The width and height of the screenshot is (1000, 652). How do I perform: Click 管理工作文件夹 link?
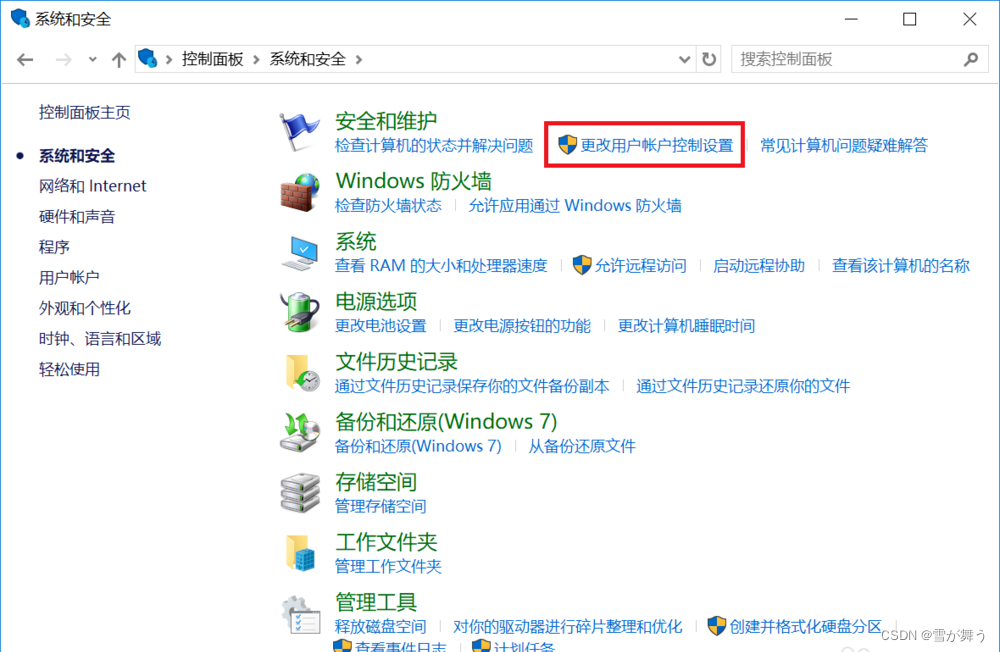tap(388, 566)
